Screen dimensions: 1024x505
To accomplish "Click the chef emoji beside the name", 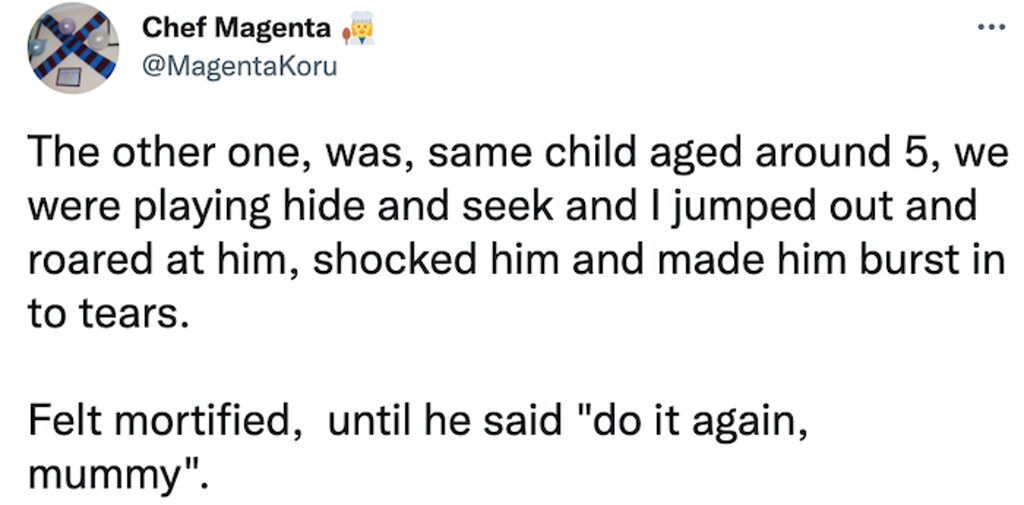I will (x=359, y=29).
